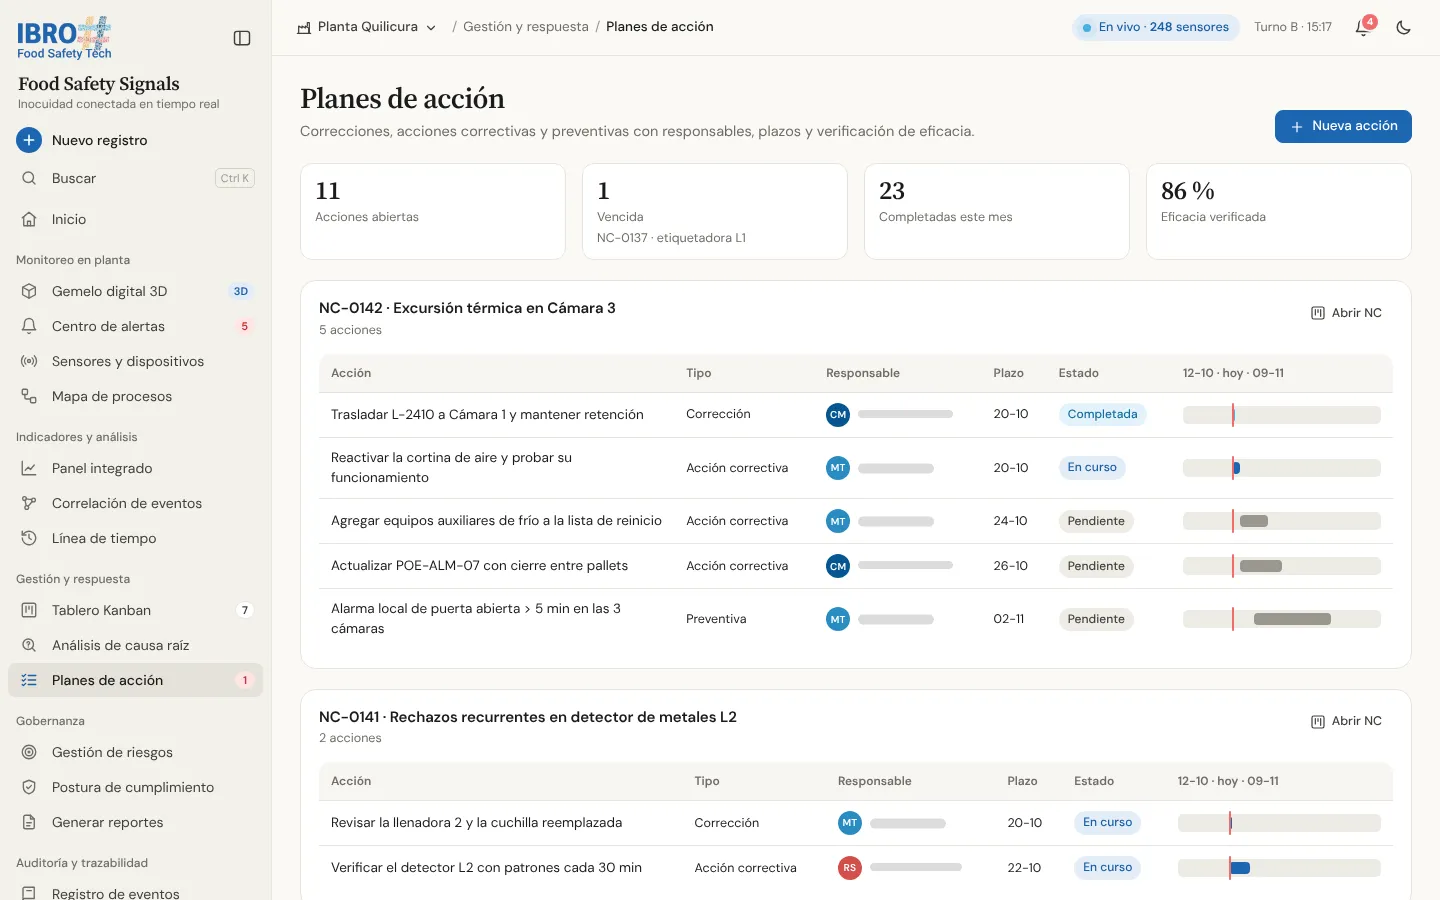Click the 86 % Eficacia verificada card
Screen dimensions: 1440x900
pyautogui.click(x=1279, y=212)
